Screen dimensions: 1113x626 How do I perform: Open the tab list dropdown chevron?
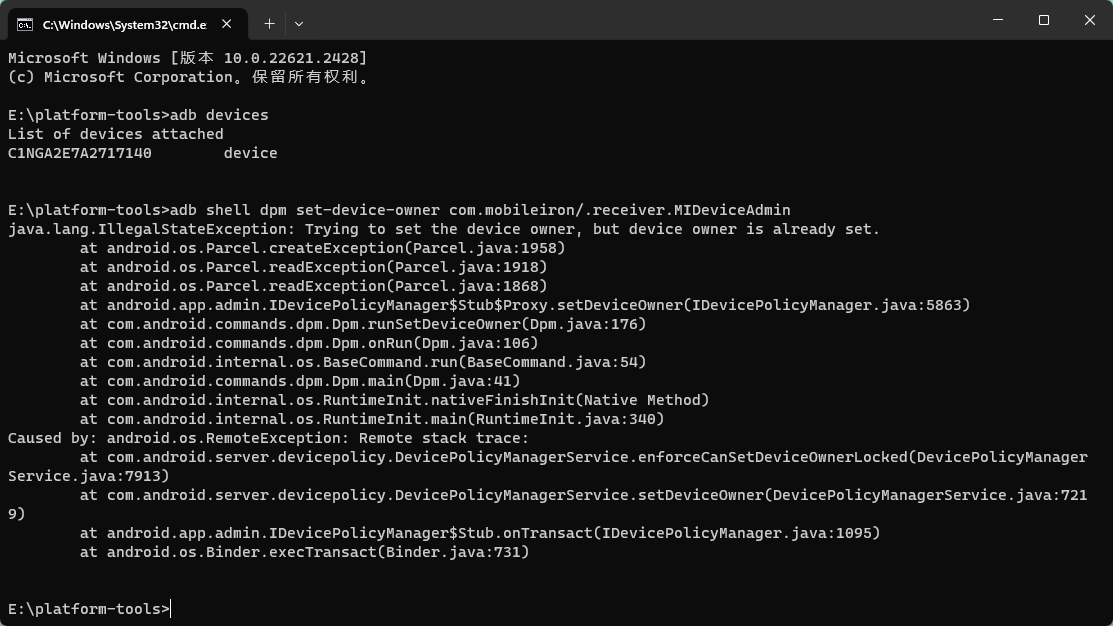(297, 23)
